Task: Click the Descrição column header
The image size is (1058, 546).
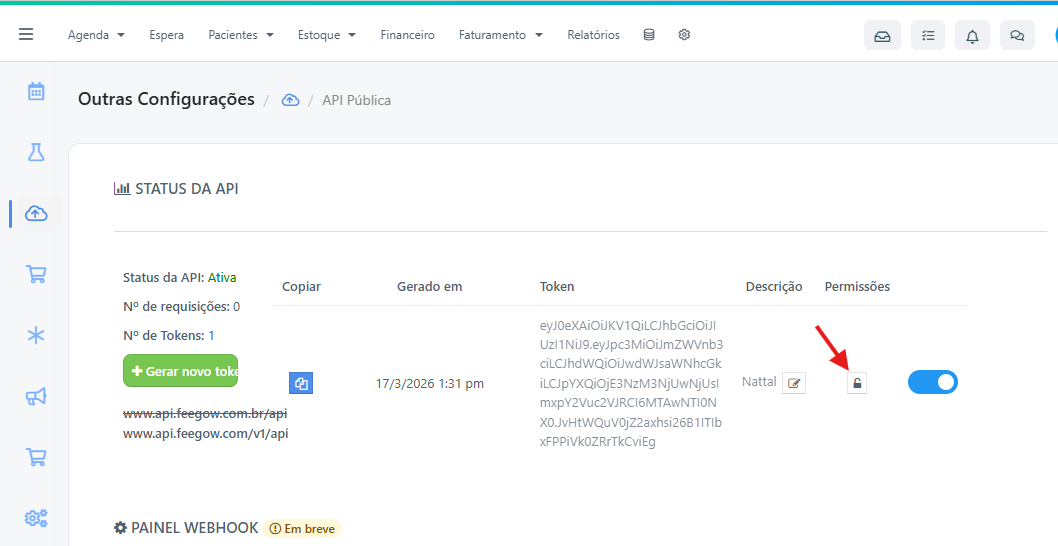Action: click(774, 286)
